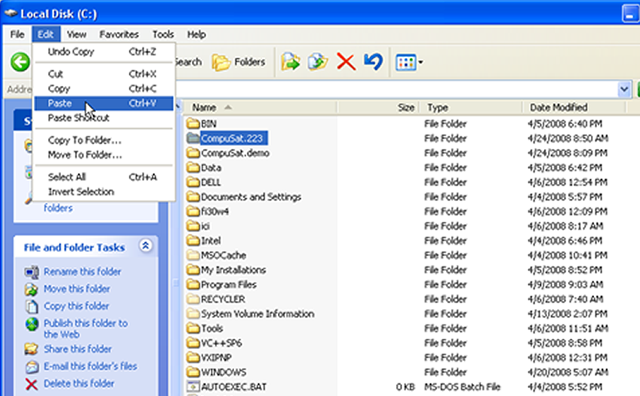640x396 pixels.
Task: Select the VC++SP6 folder icon
Action: click(193, 343)
